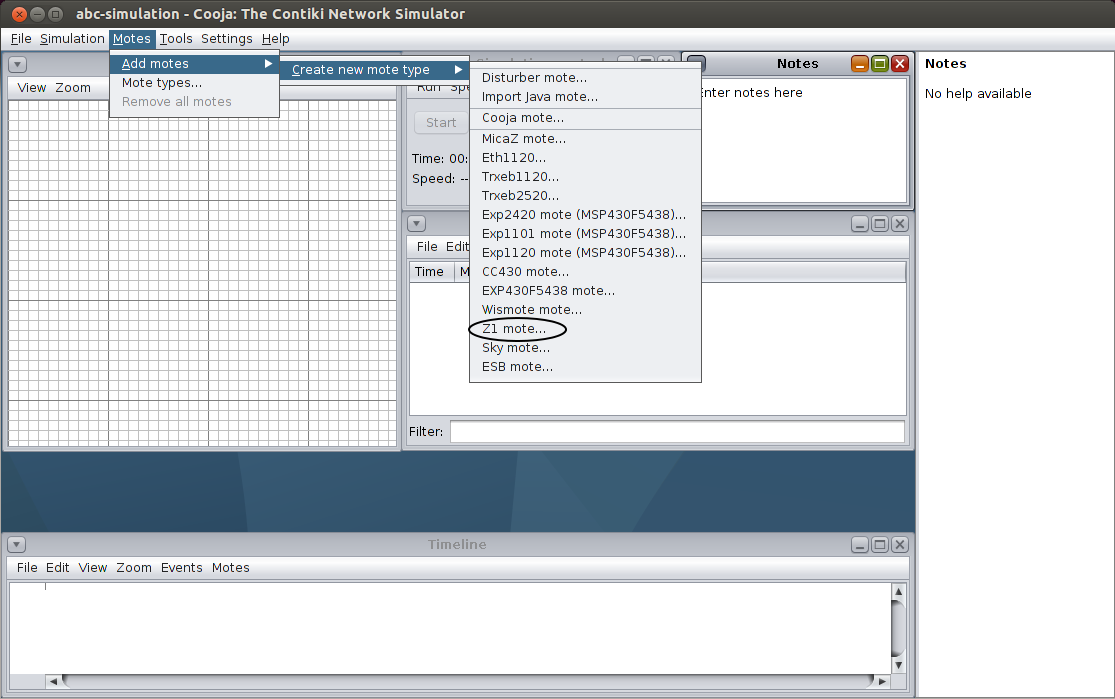
Task: Open View menu in Network panel
Action: (31, 87)
